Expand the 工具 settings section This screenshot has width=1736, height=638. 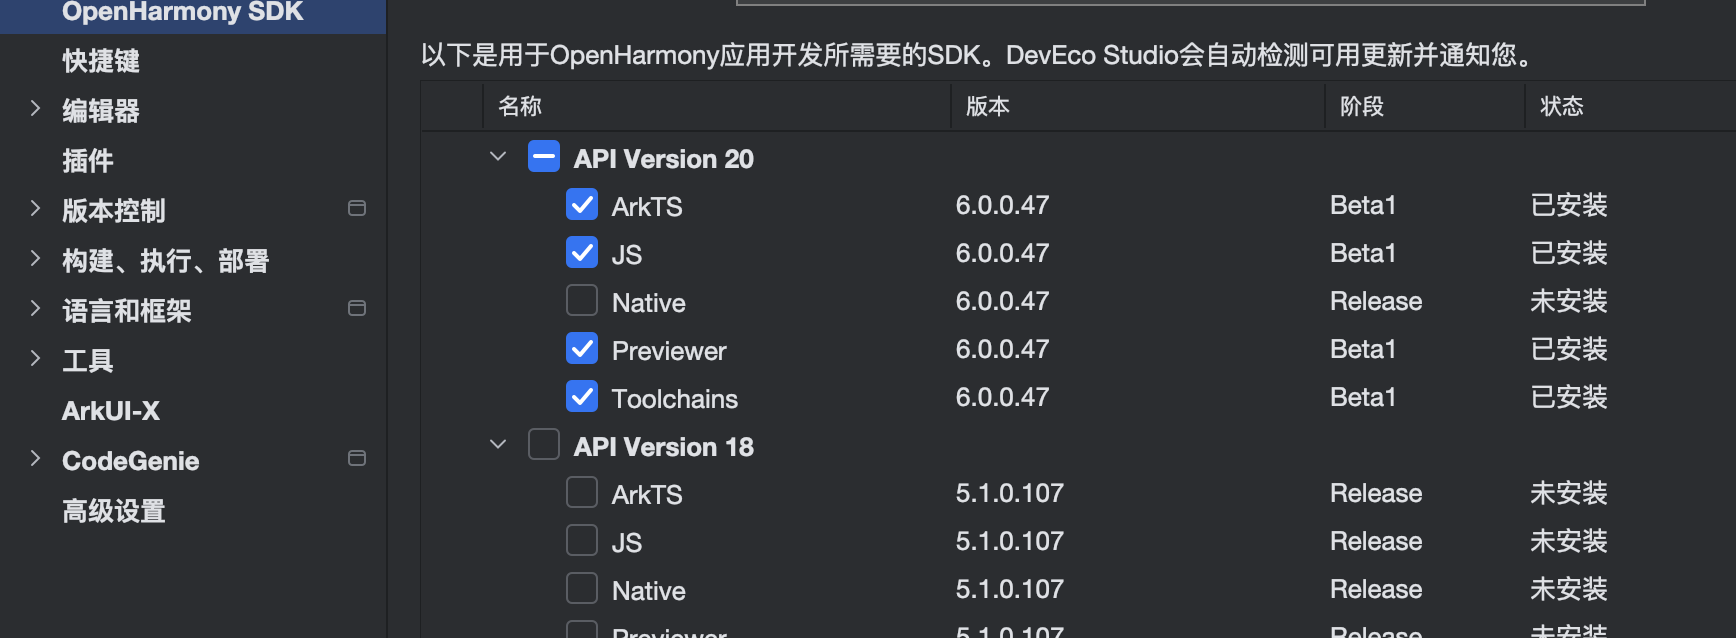[x=35, y=359]
